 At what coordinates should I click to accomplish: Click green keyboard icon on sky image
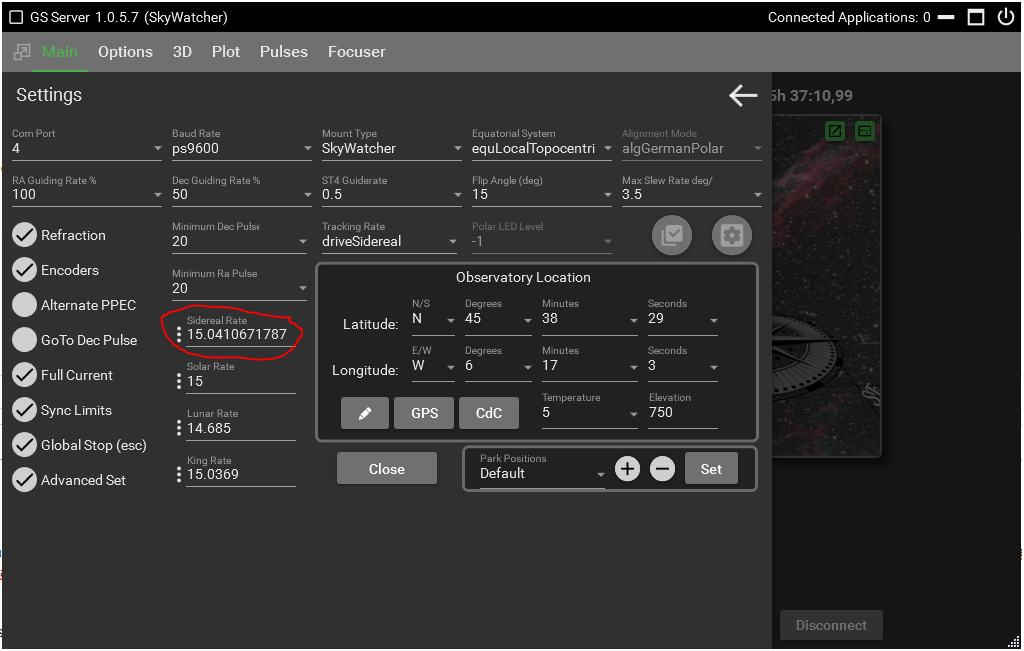[865, 131]
